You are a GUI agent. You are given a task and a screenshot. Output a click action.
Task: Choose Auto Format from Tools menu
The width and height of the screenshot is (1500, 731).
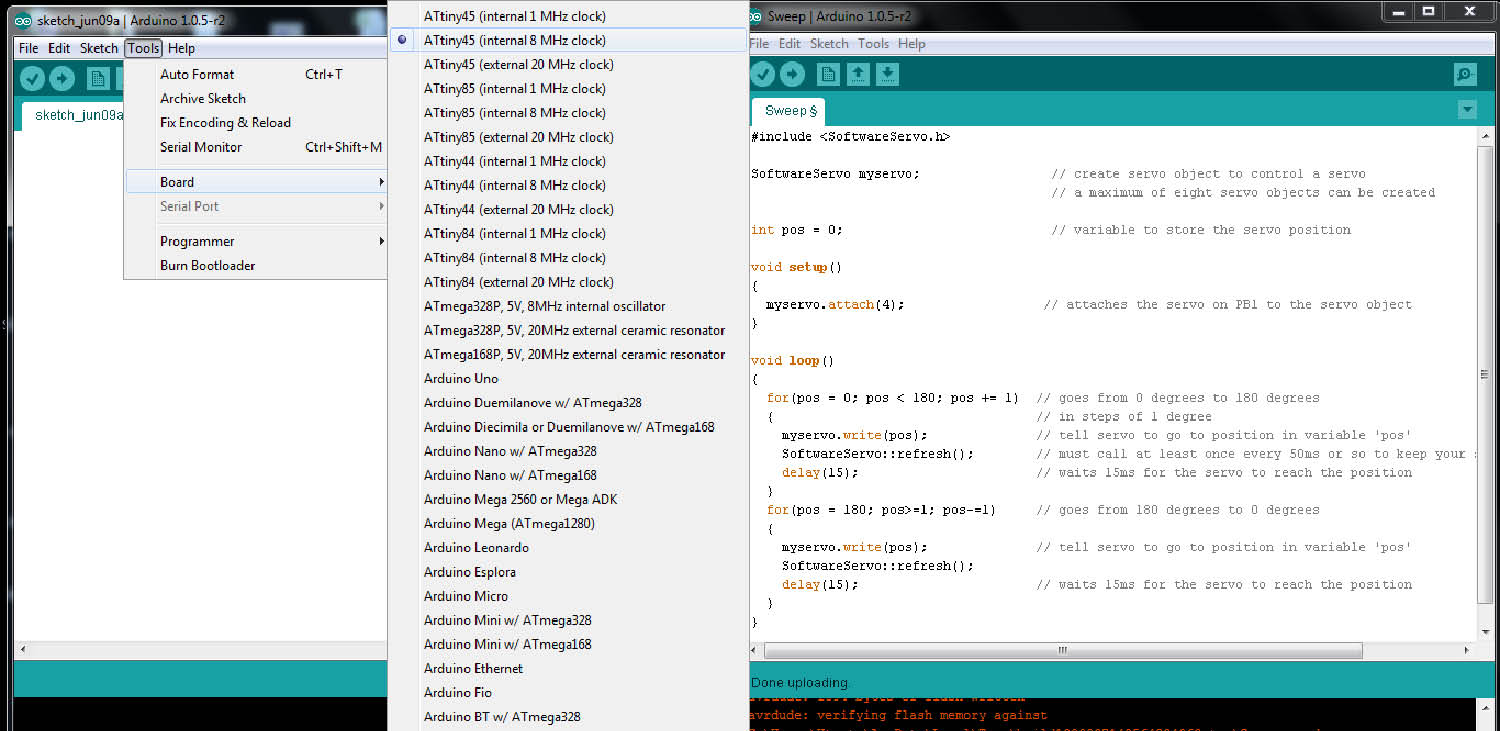pyautogui.click(x=256, y=74)
